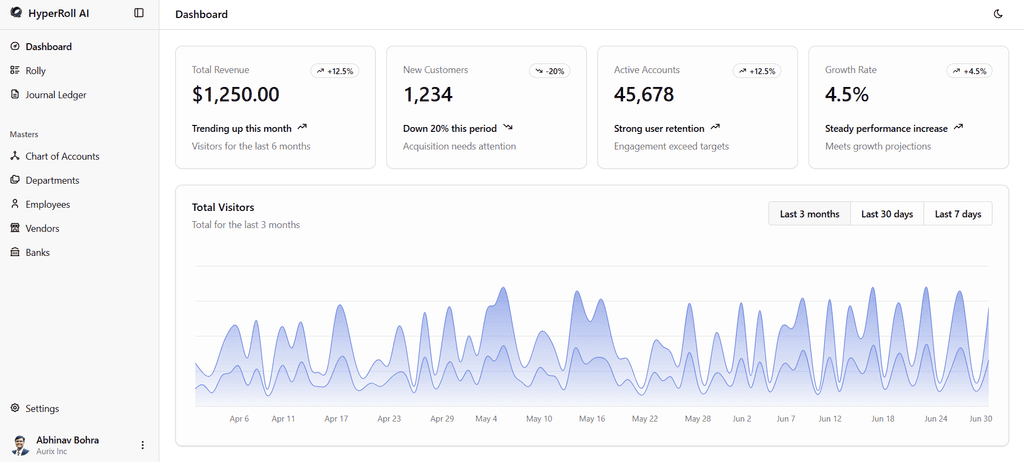This screenshot has height=462, width=1024.
Task: Click the HyperRoll AI logo icon
Action: pyautogui.click(x=16, y=13)
